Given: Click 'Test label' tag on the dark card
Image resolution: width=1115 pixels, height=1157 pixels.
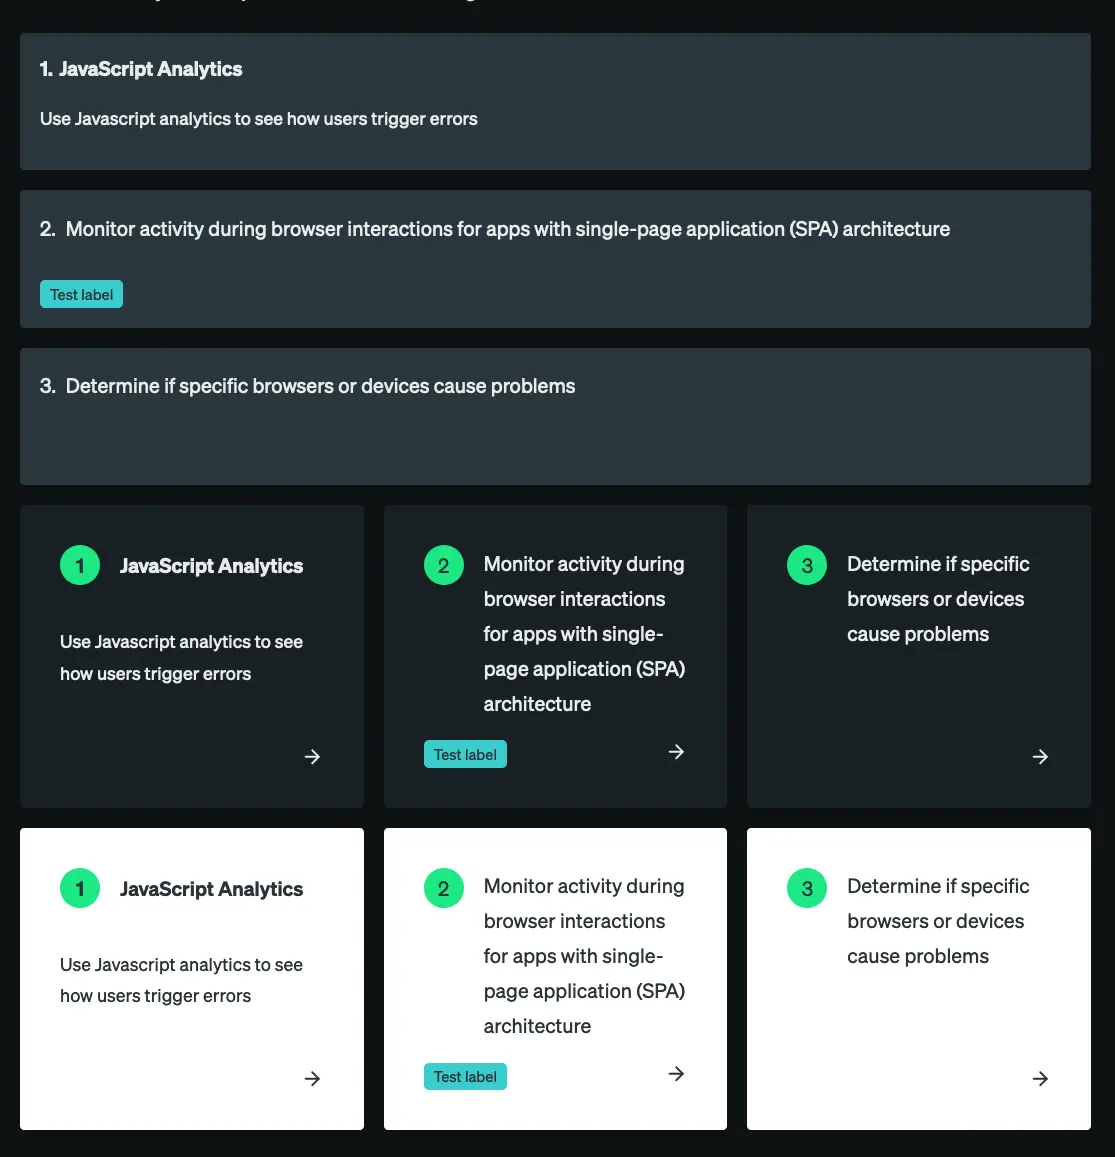Looking at the screenshot, I should pyautogui.click(x=465, y=755).
